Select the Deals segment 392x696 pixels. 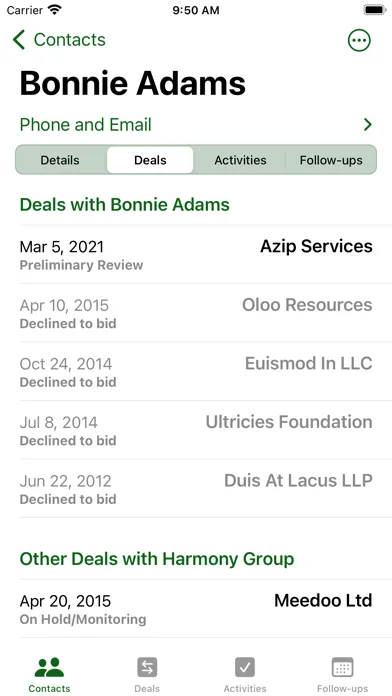click(x=150, y=160)
